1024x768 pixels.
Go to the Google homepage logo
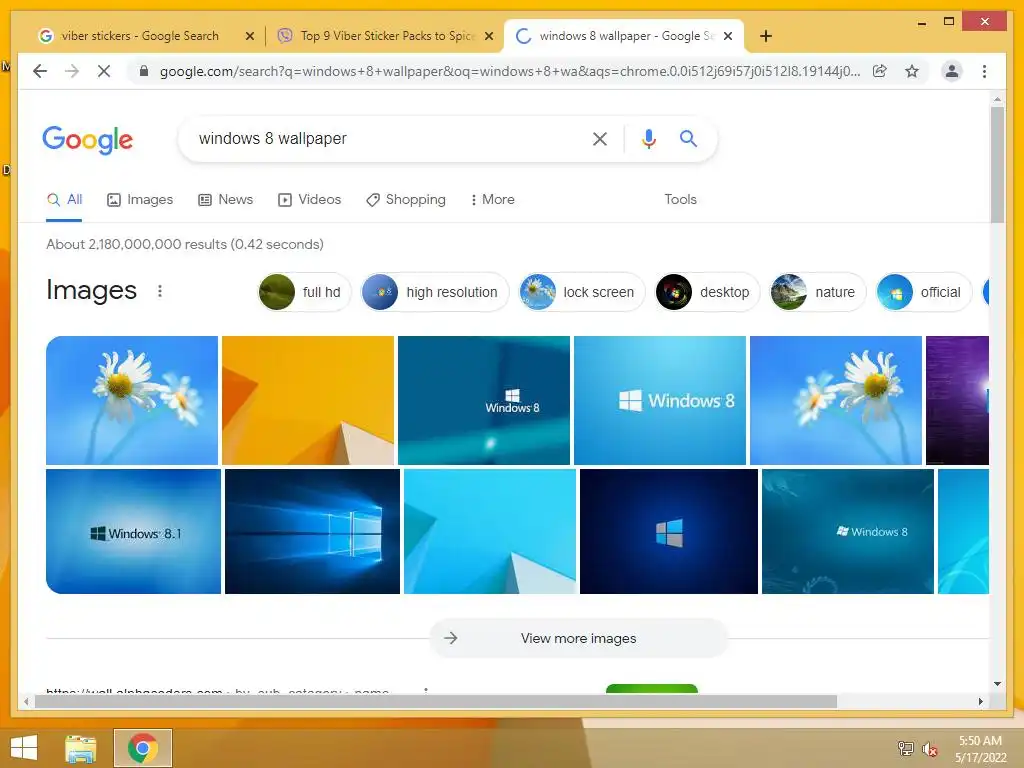[88, 140]
